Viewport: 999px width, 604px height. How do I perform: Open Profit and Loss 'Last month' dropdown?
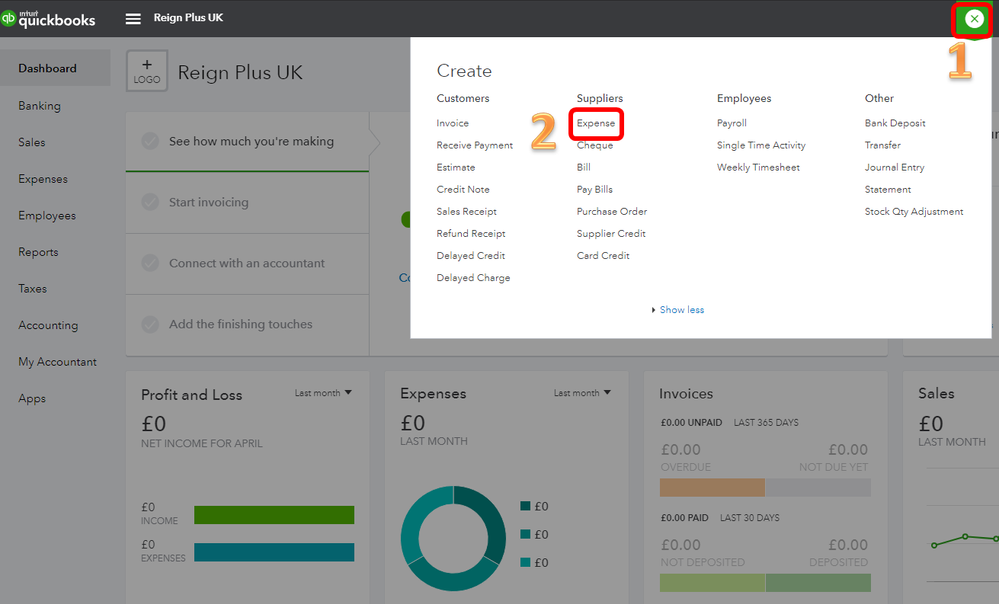tap(323, 393)
